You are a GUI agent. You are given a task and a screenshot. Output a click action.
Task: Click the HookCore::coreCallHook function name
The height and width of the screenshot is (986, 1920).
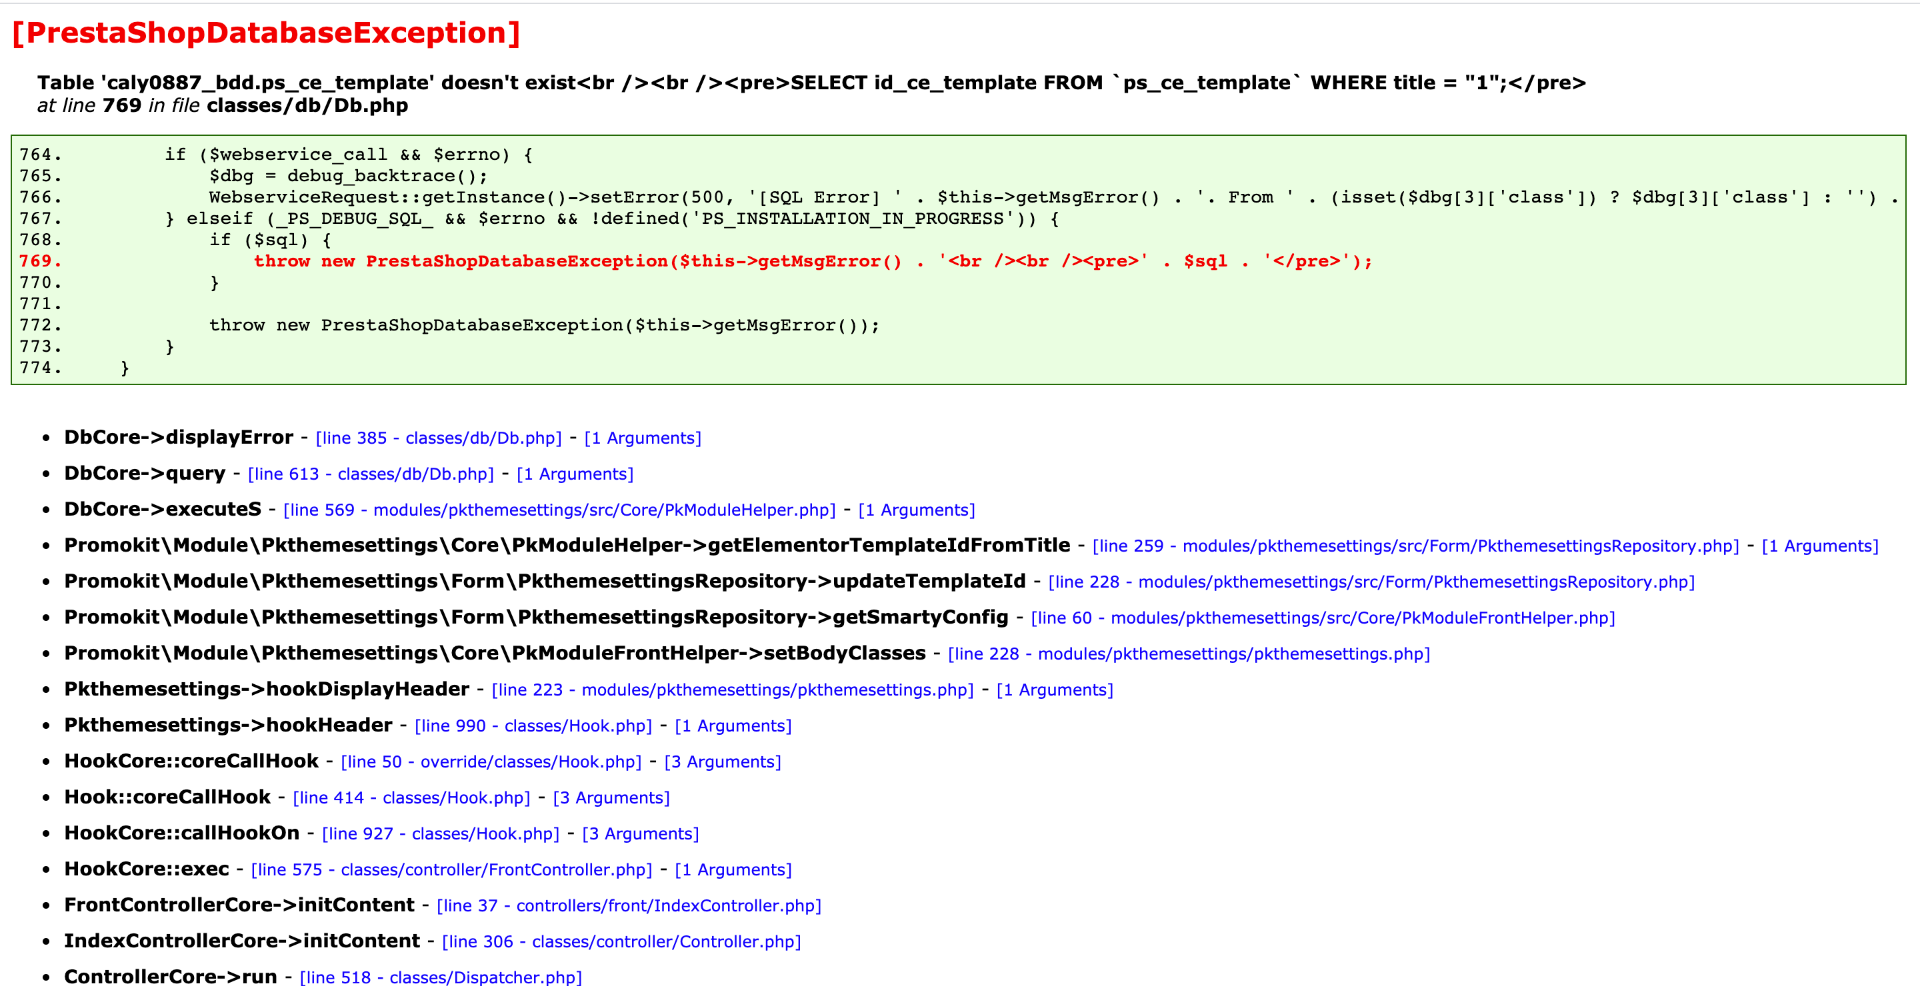191,761
